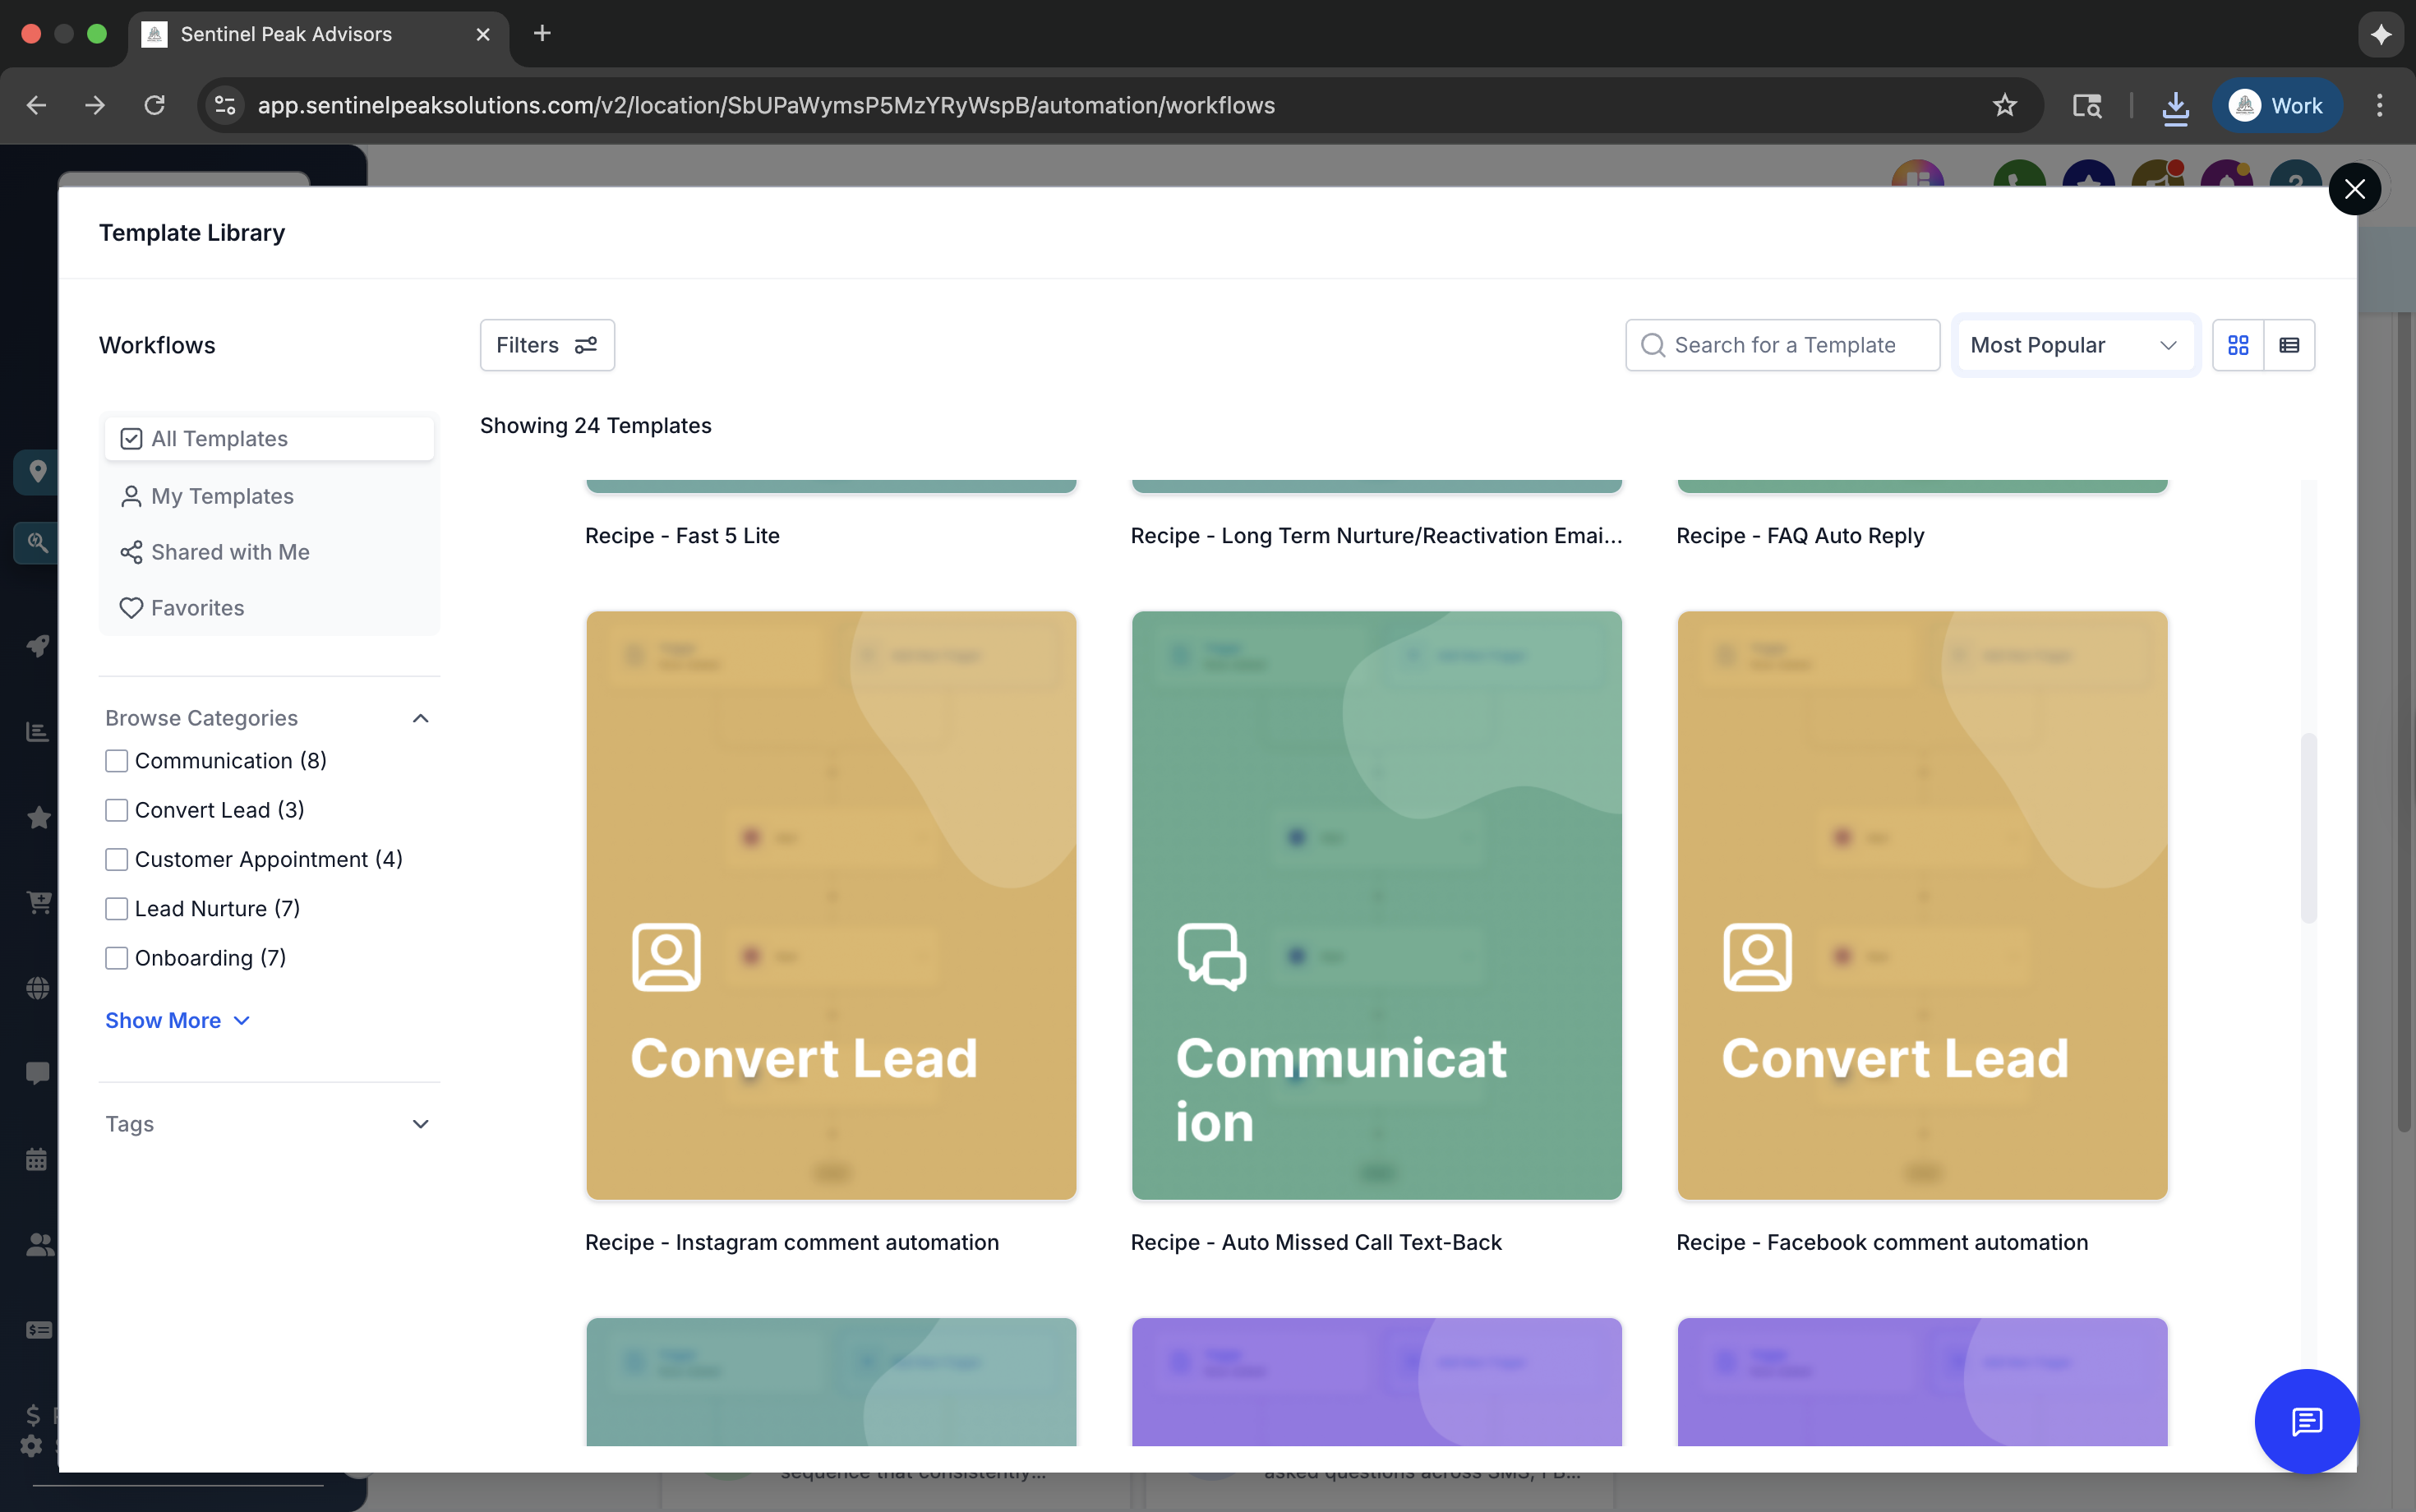The width and height of the screenshot is (2416, 1512).
Task: Expand the Tags section
Action: (419, 1123)
